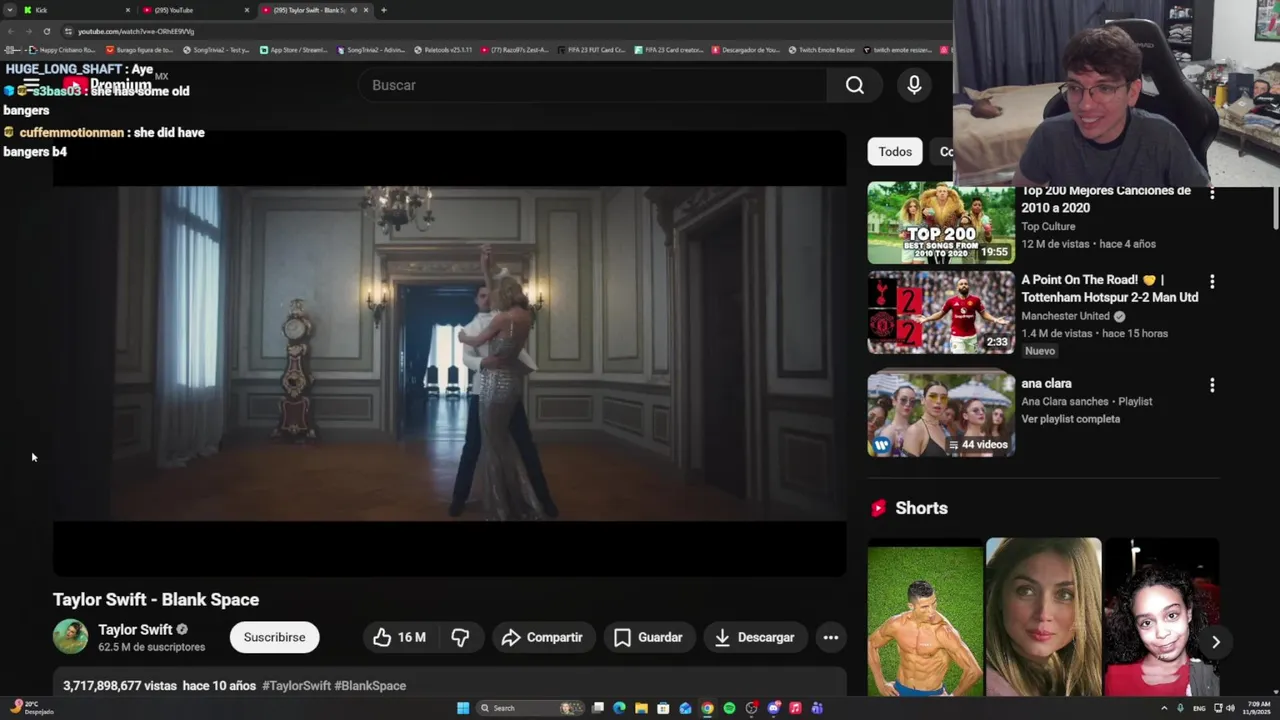The width and height of the screenshot is (1280, 720).
Task: Show next Shorts with the right chevron
Action: pos(1215,642)
